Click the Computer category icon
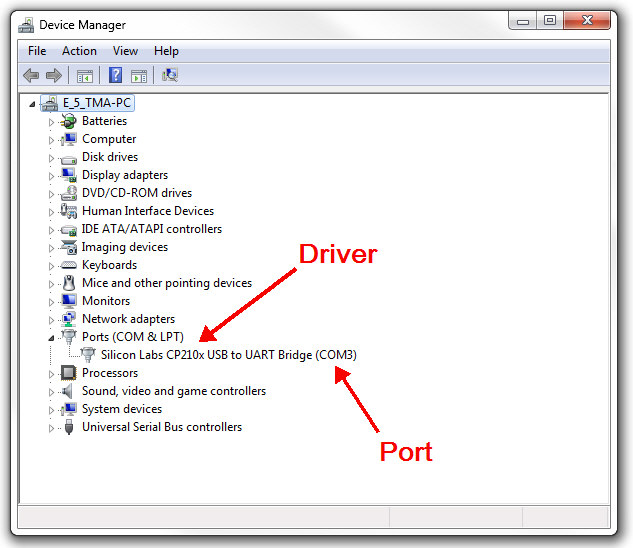This screenshot has height=548, width=633. pos(68,139)
